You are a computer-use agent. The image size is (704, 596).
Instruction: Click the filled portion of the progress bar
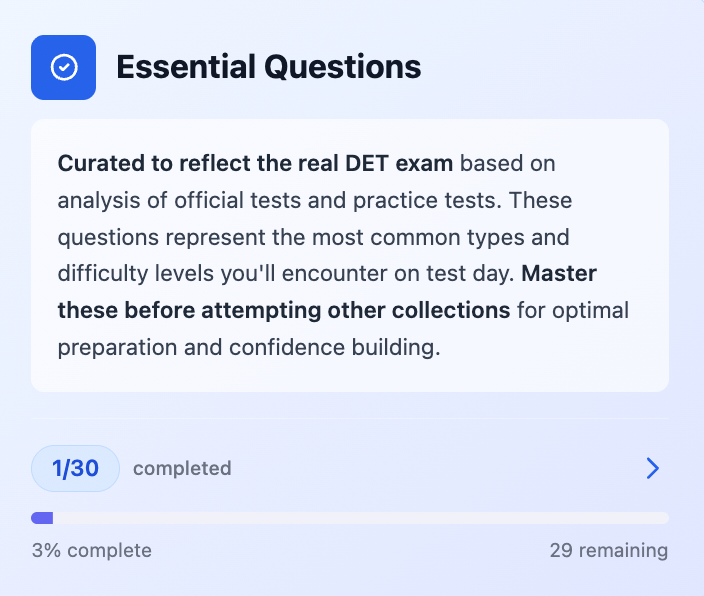pos(42,518)
